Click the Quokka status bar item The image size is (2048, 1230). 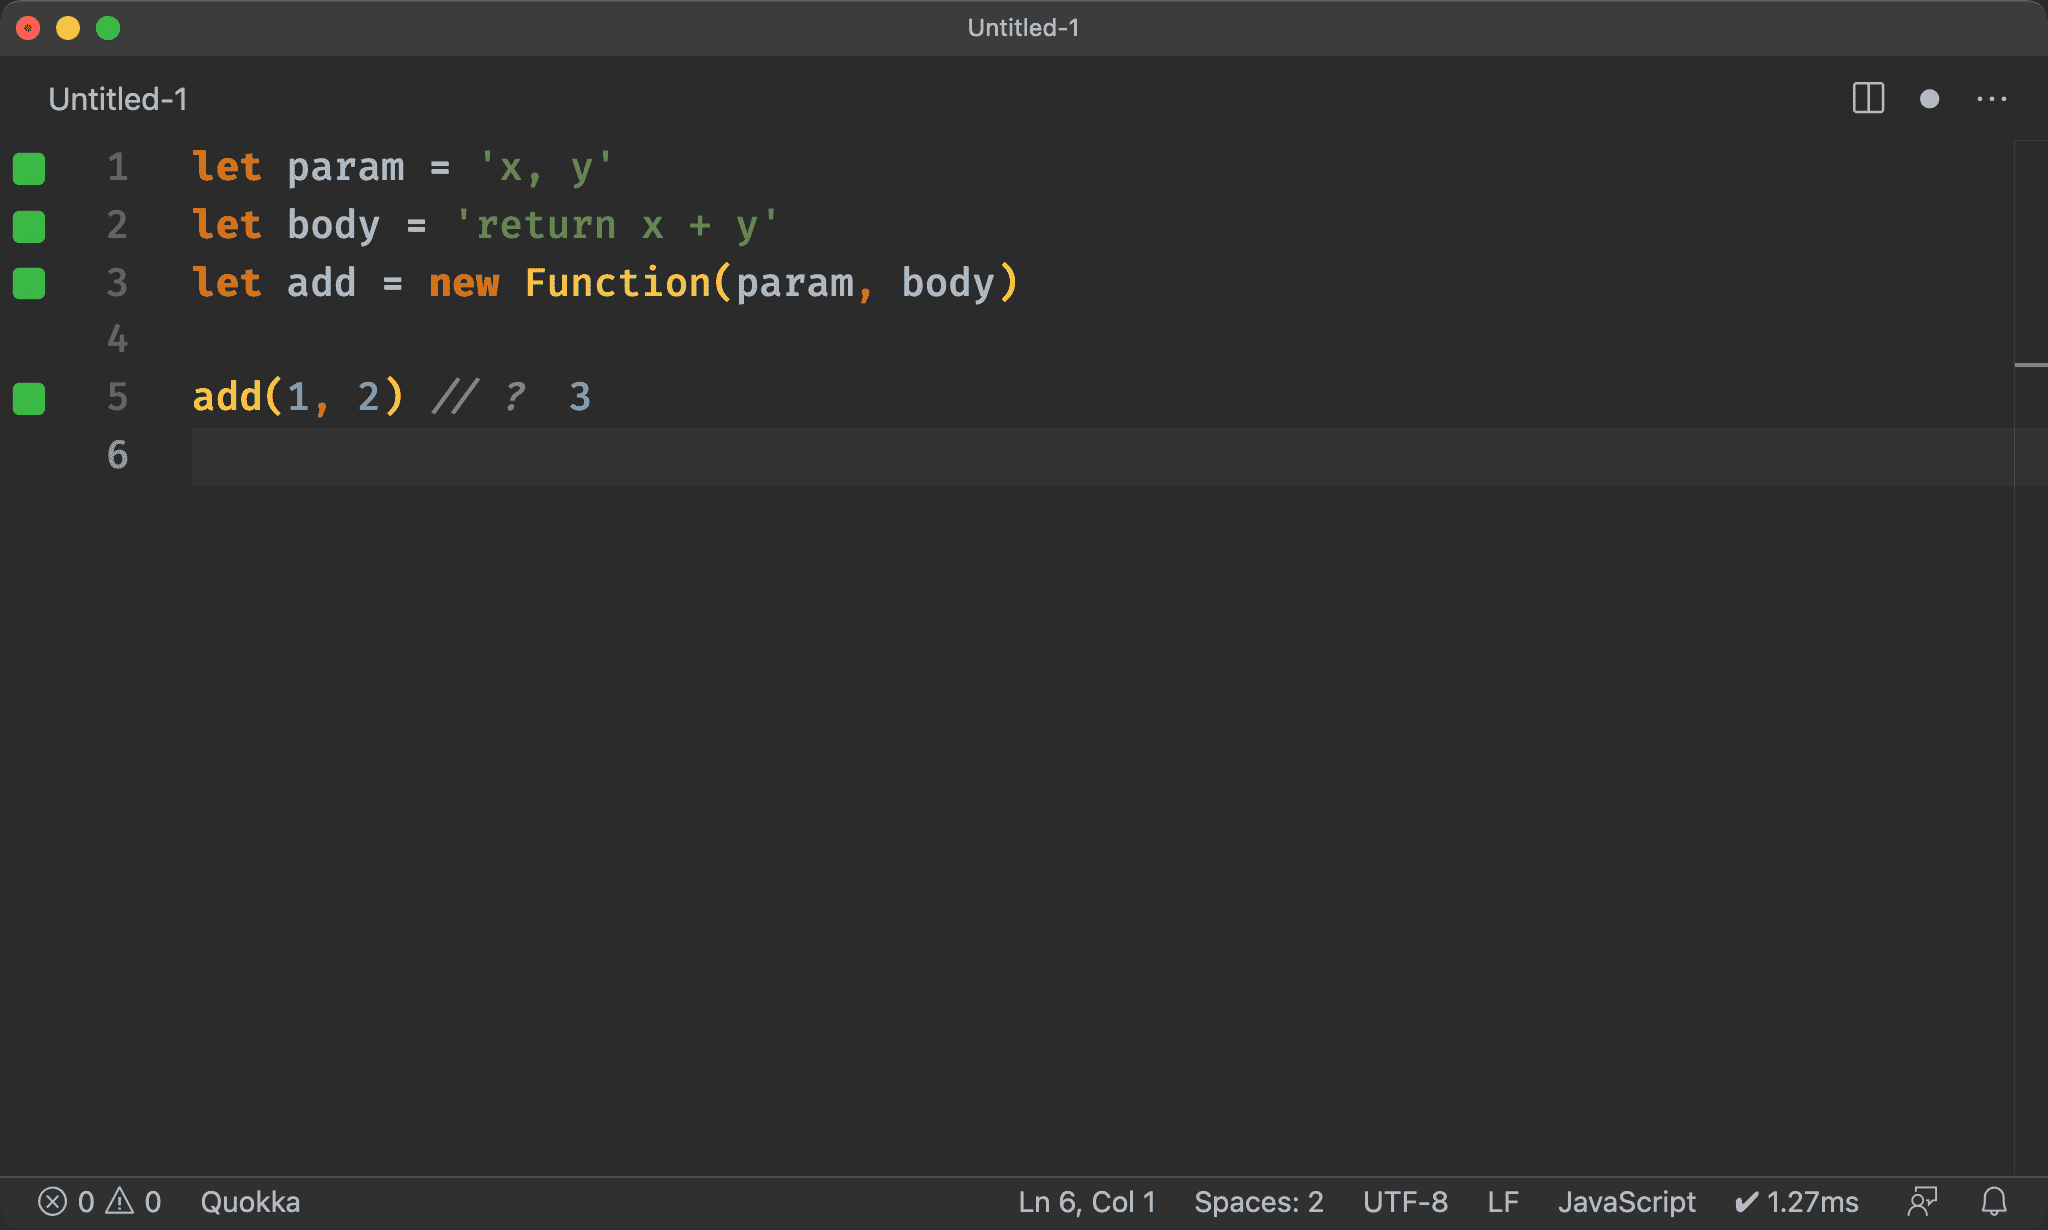point(250,1201)
